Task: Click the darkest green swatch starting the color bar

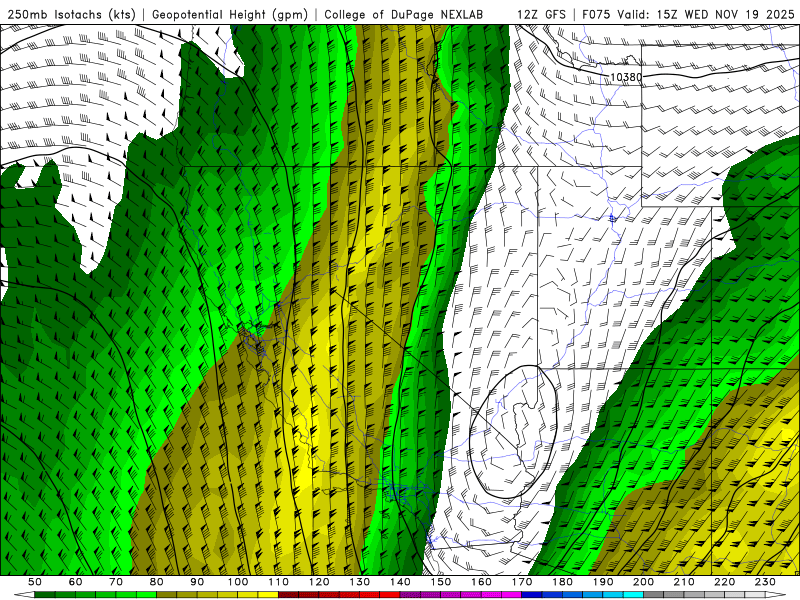Action: pyautogui.click(x=44, y=595)
